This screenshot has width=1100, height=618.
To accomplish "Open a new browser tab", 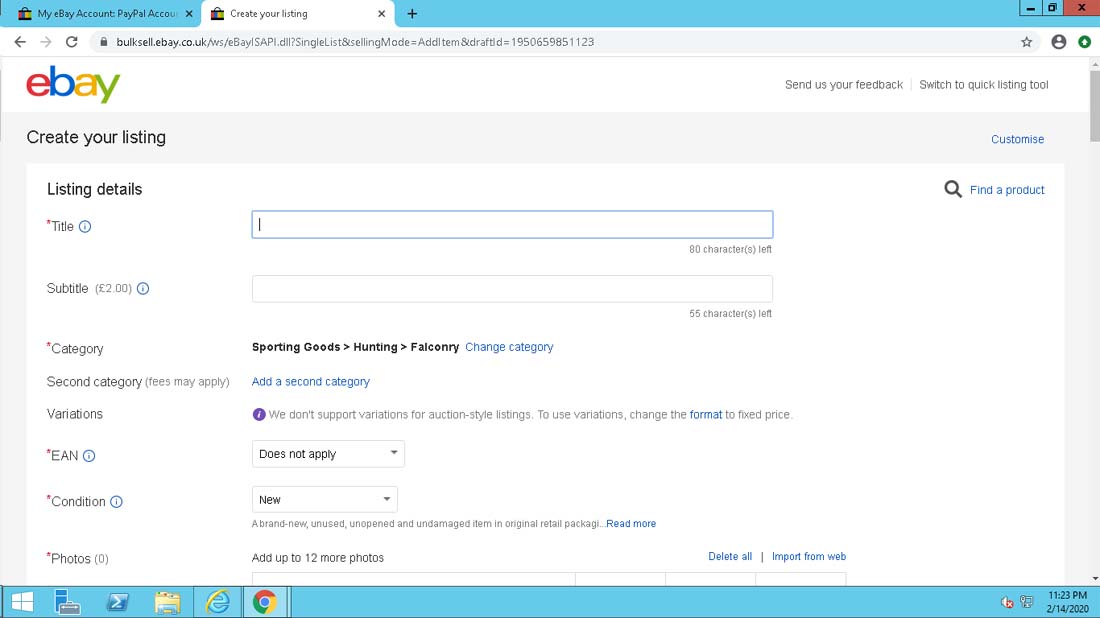I will [x=412, y=13].
